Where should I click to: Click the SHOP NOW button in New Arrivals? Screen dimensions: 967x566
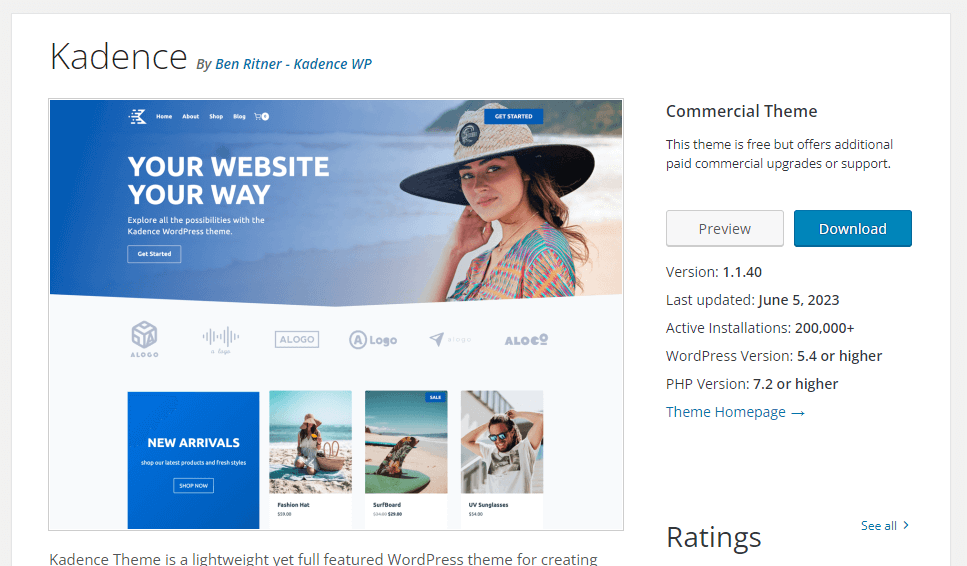pos(194,486)
